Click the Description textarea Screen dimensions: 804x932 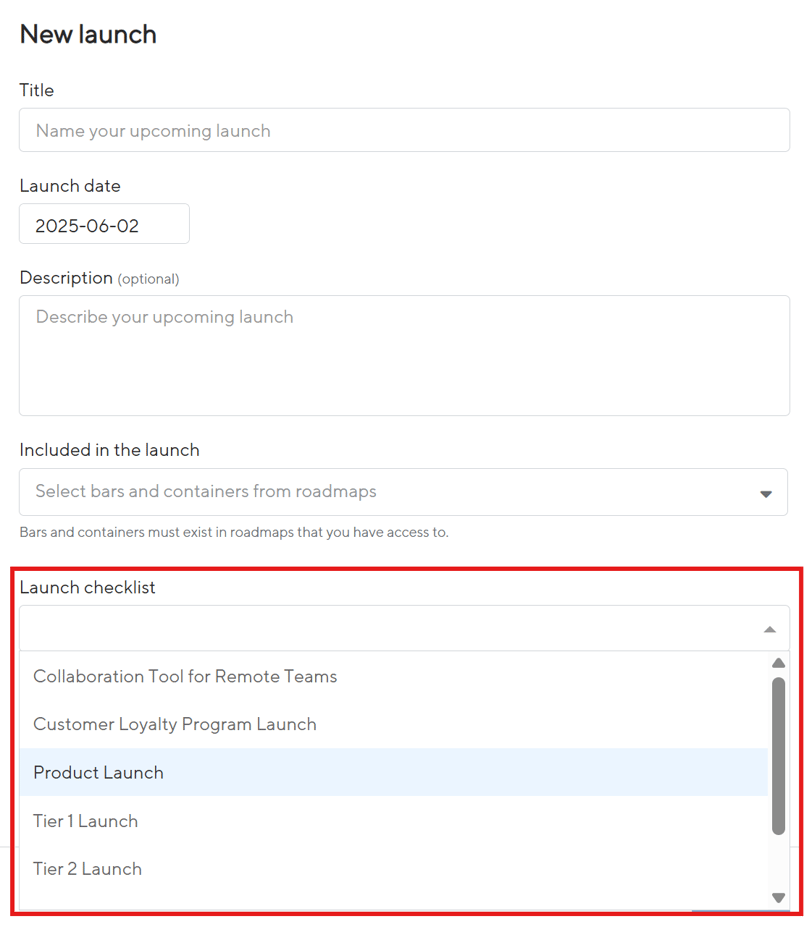(x=400, y=355)
